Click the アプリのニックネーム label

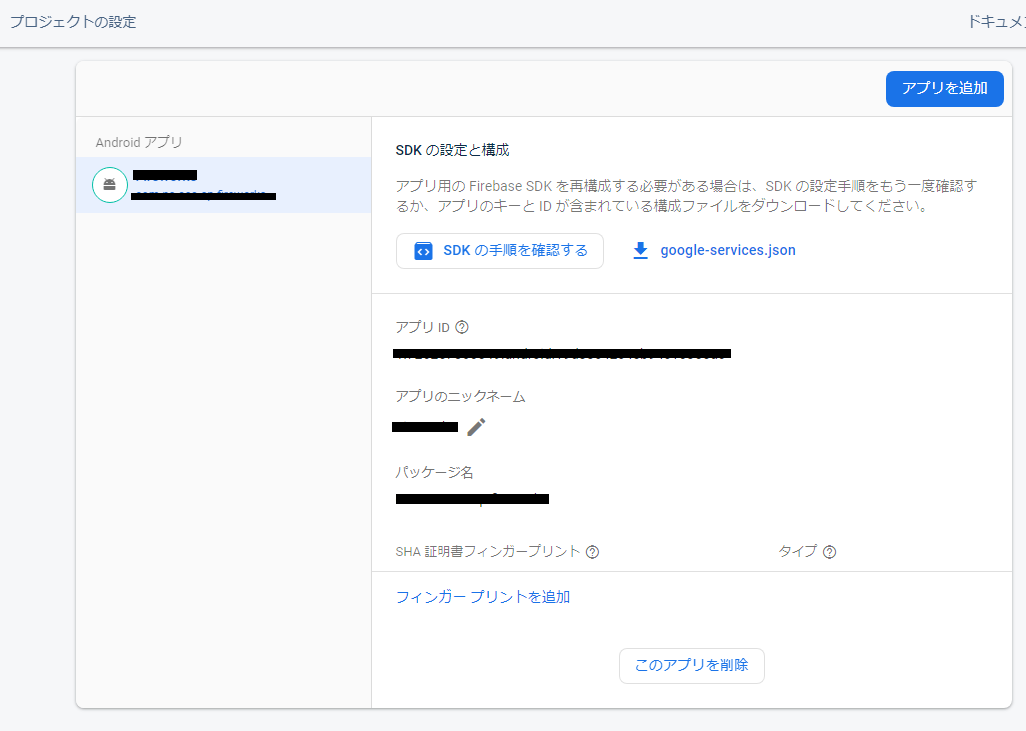pos(460,397)
